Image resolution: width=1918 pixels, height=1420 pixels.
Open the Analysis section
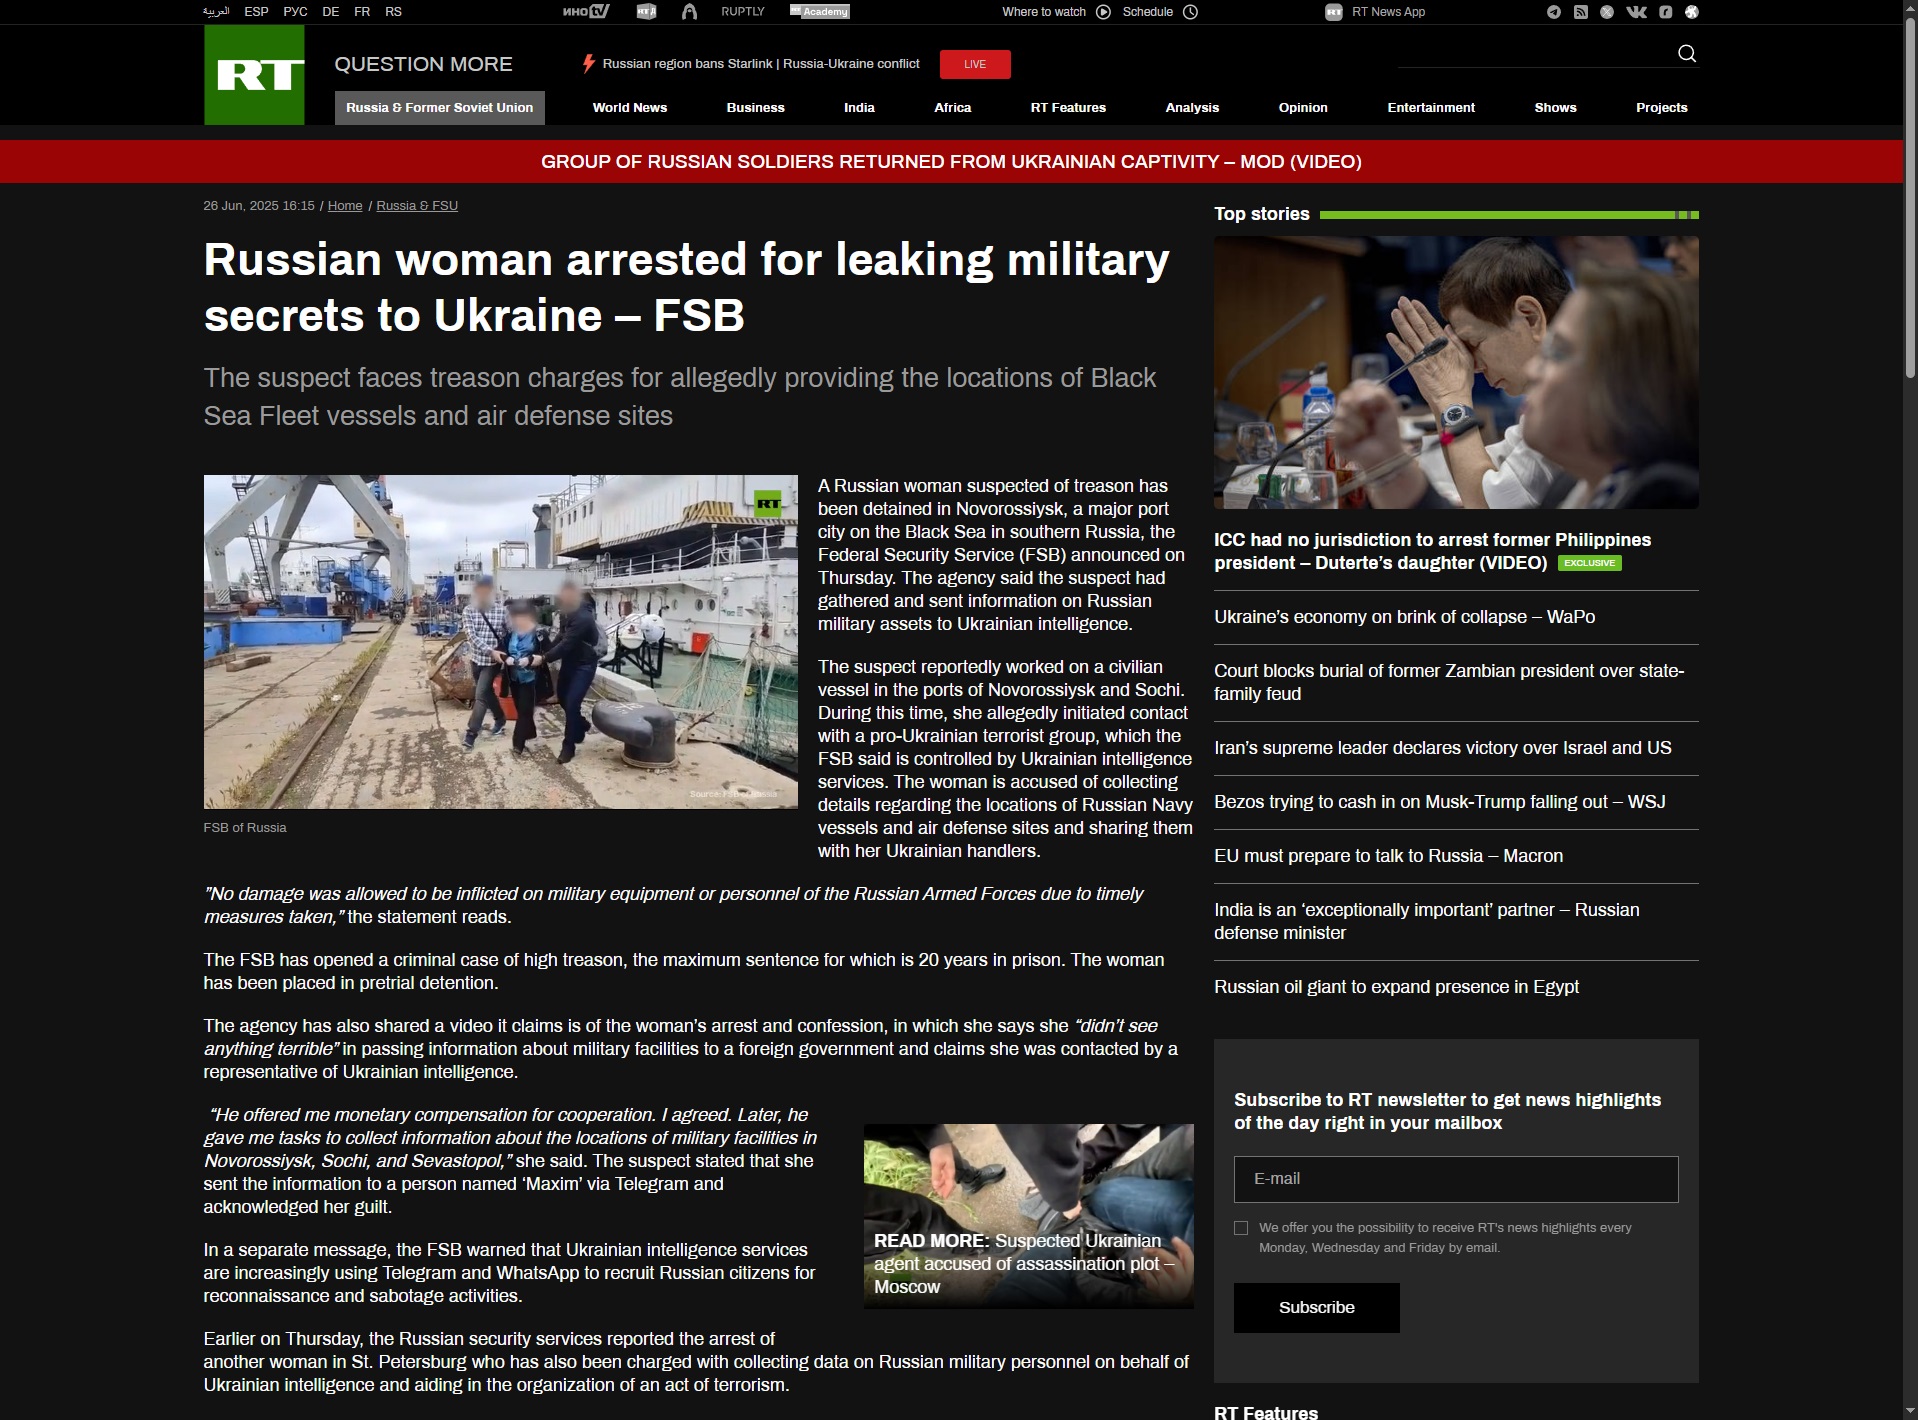coord(1192,108)
